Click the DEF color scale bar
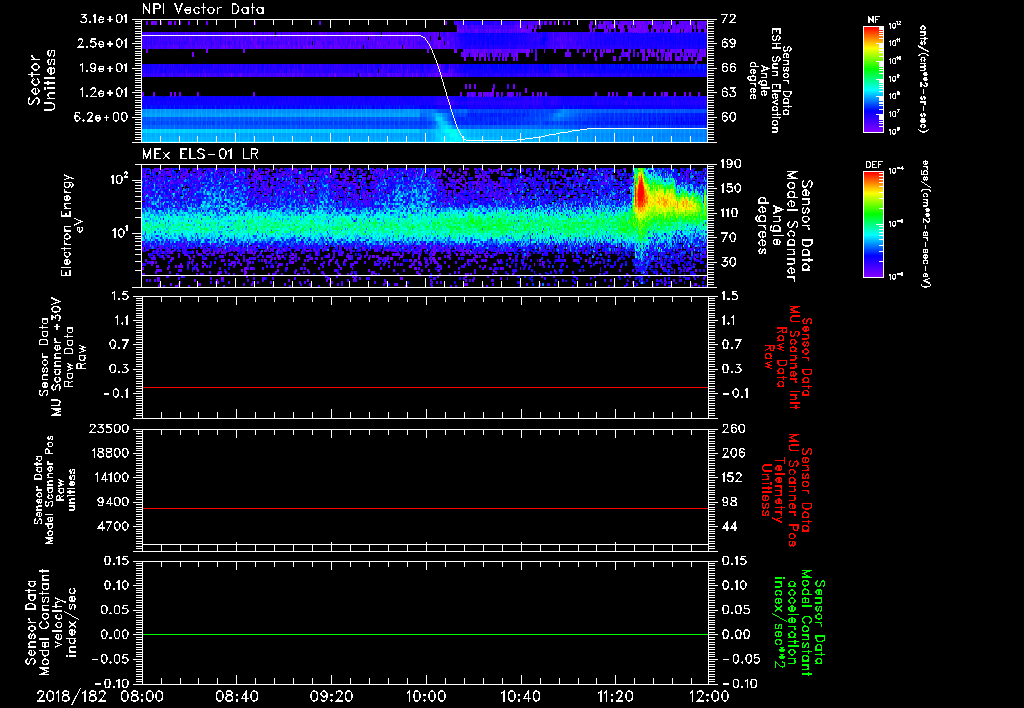Viewport: 1024px width, 708px height. pyautogui.click(x=871, y=222)
